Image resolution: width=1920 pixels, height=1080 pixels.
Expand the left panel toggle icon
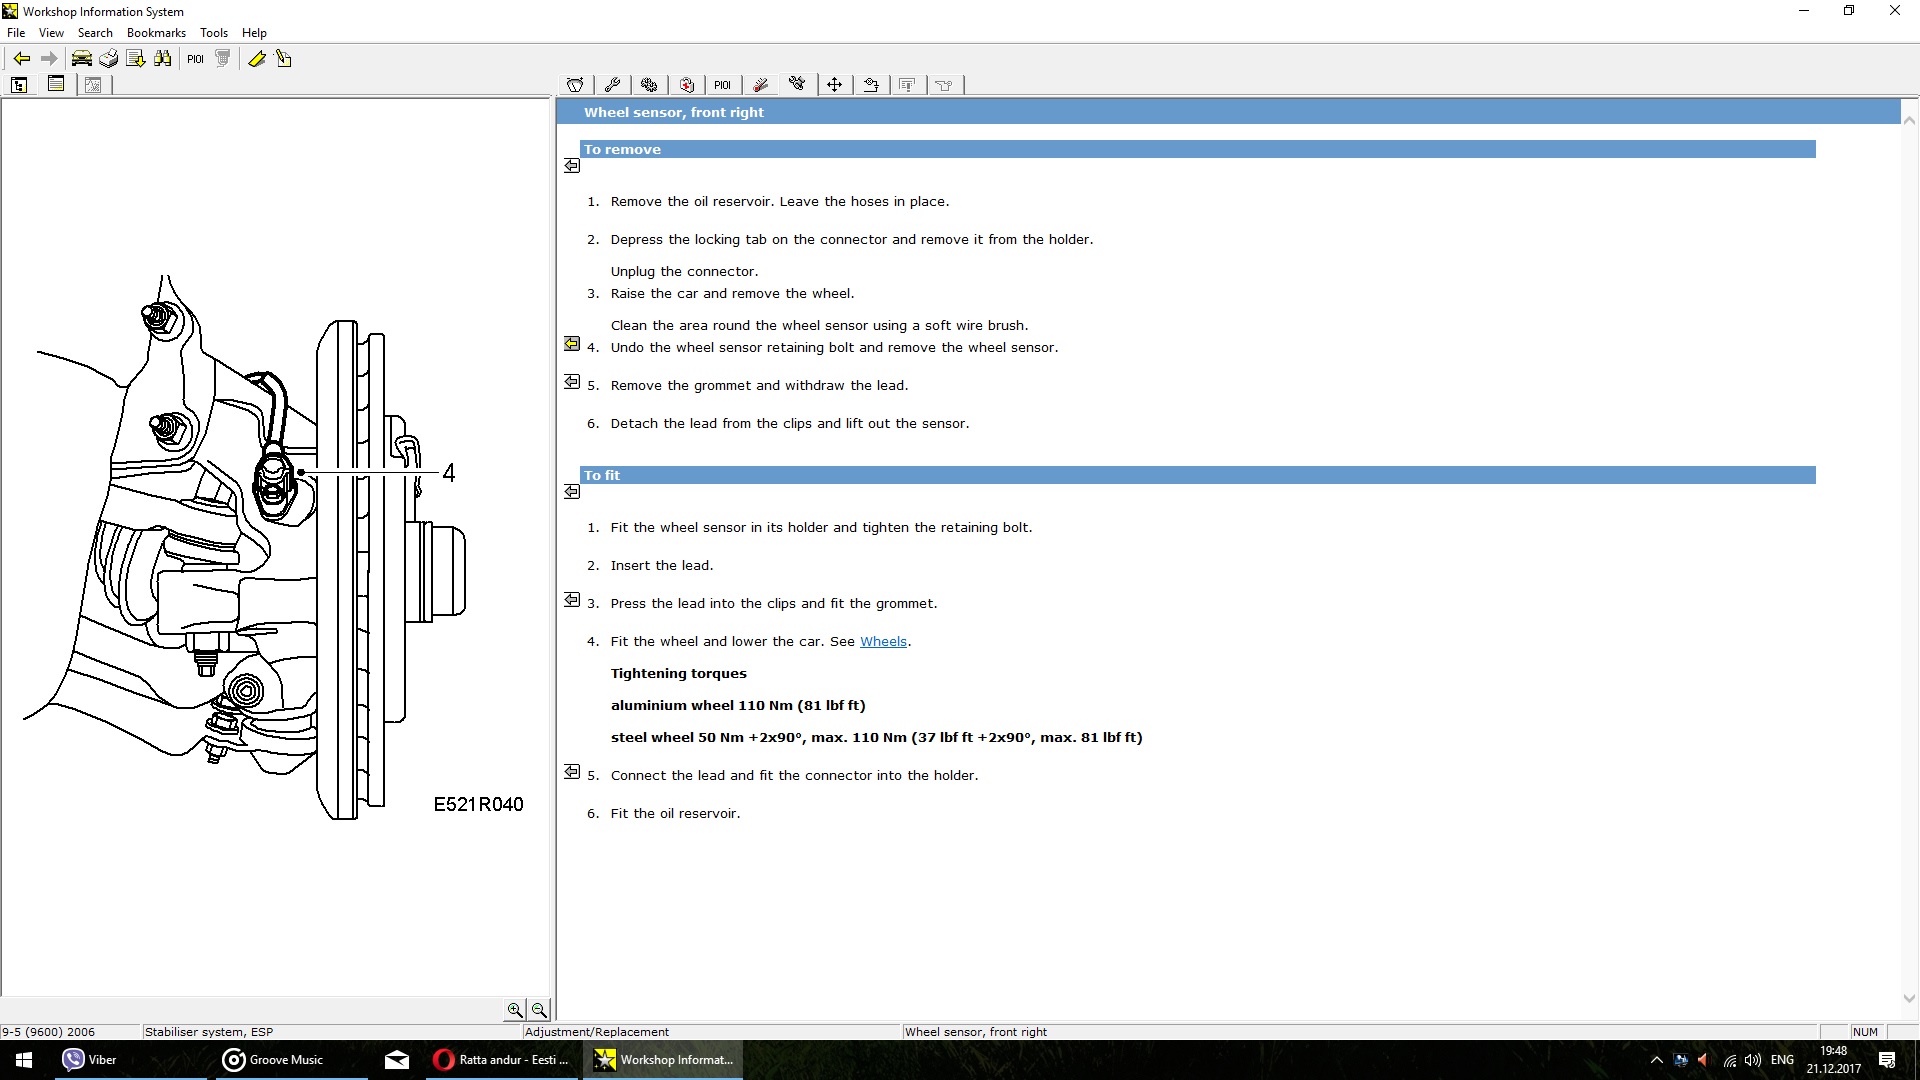(x=18, y=84)
